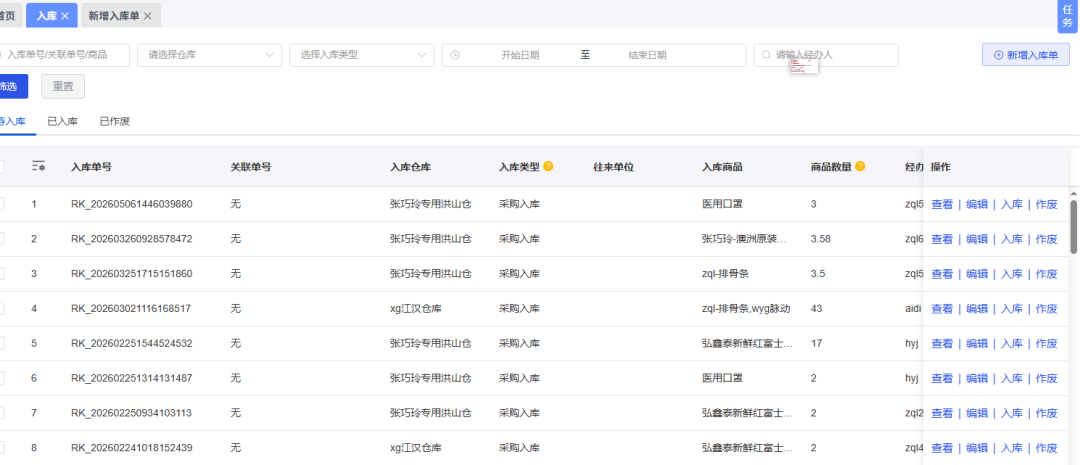Click 入库 for order RK_202603251715151860

(1012, 273)
